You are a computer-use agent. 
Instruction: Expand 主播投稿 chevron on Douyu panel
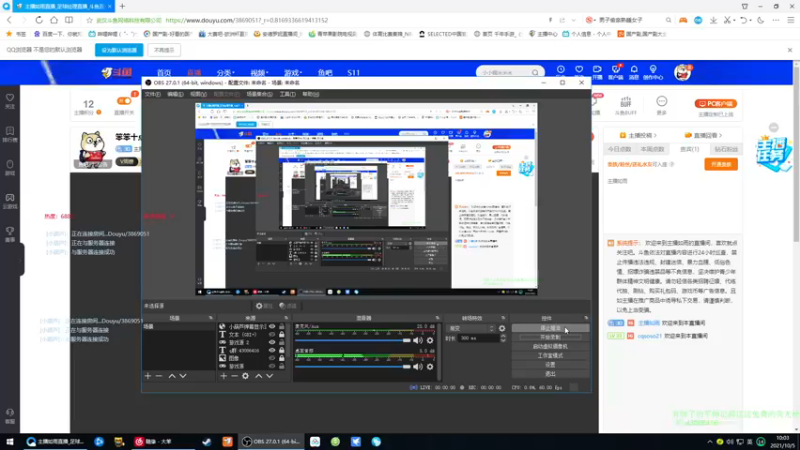point(655,136)
